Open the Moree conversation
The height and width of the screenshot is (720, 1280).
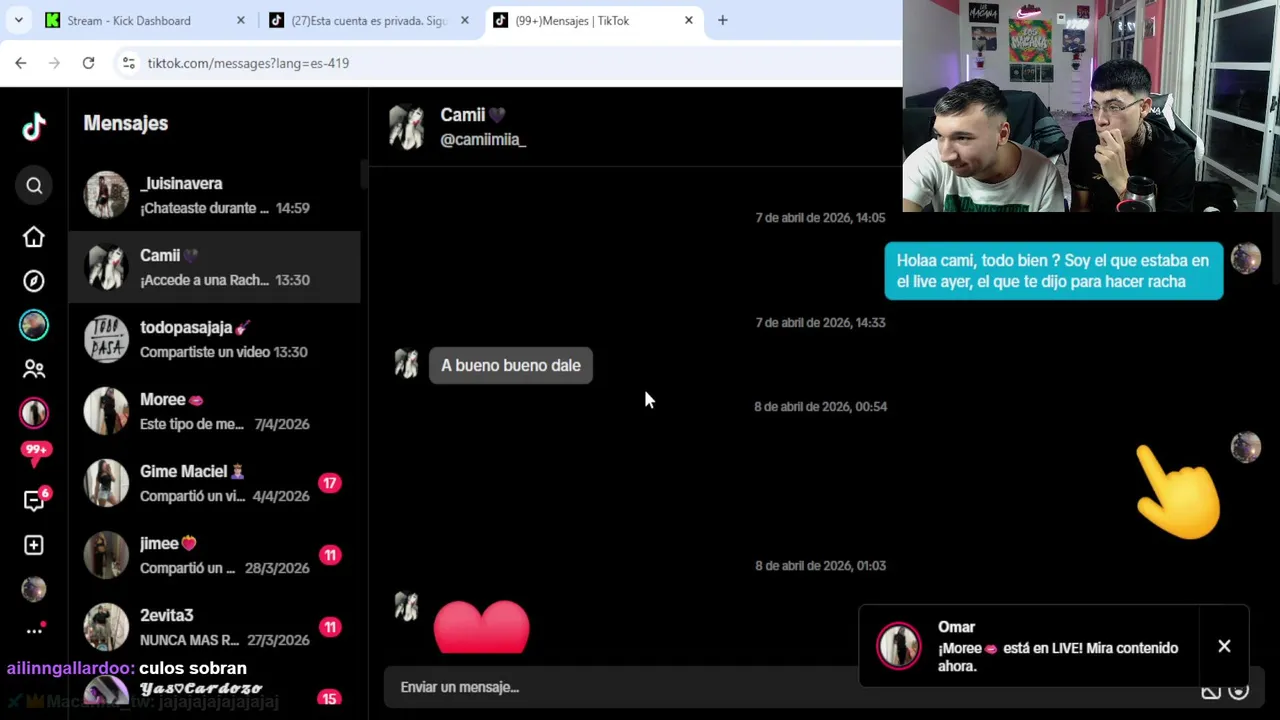pos(214,411)
